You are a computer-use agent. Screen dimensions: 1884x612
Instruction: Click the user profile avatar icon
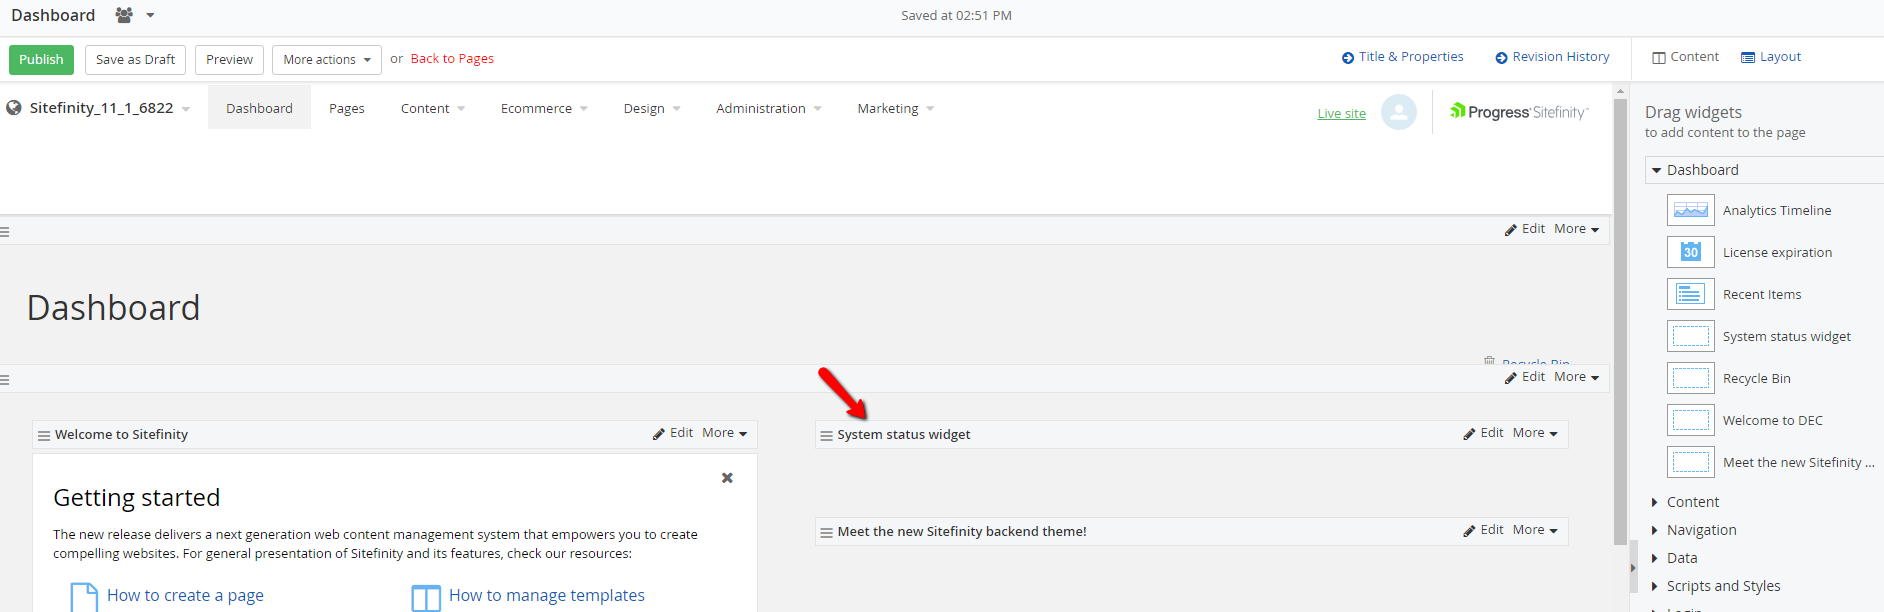pos(1398,112)
